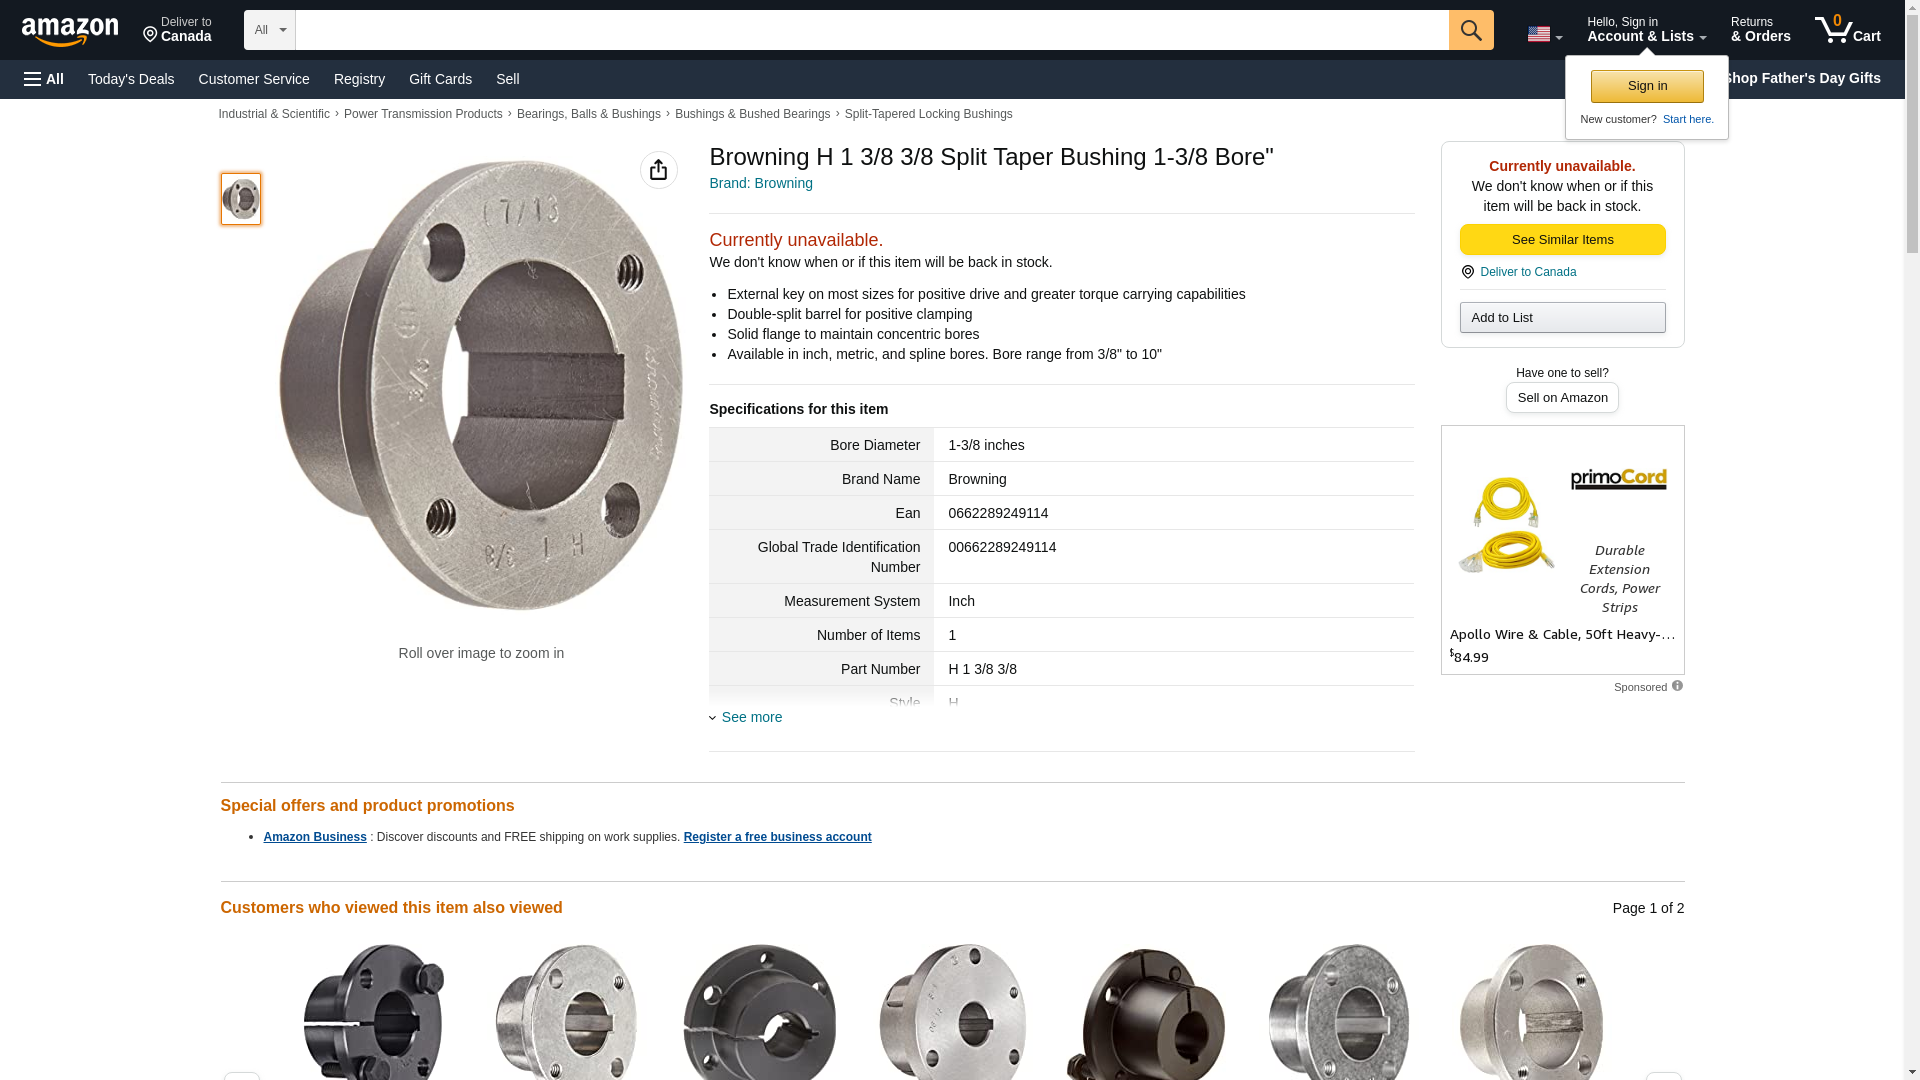Open the search category All dropdown
The height and width of the screenshot is (1080, 1920).
[x=270, y=30]
